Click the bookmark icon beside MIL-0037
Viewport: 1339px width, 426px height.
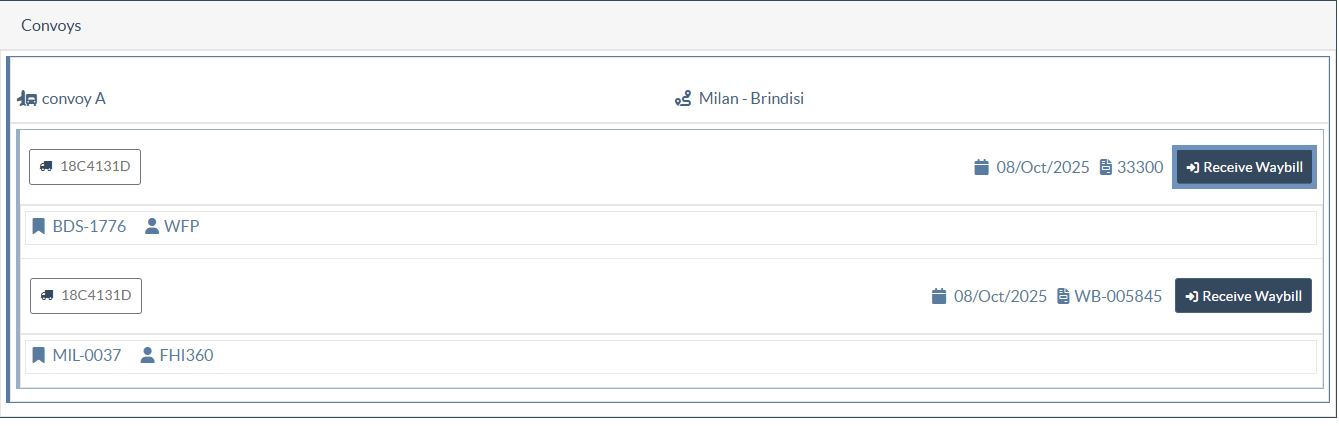tap(39, 355)
